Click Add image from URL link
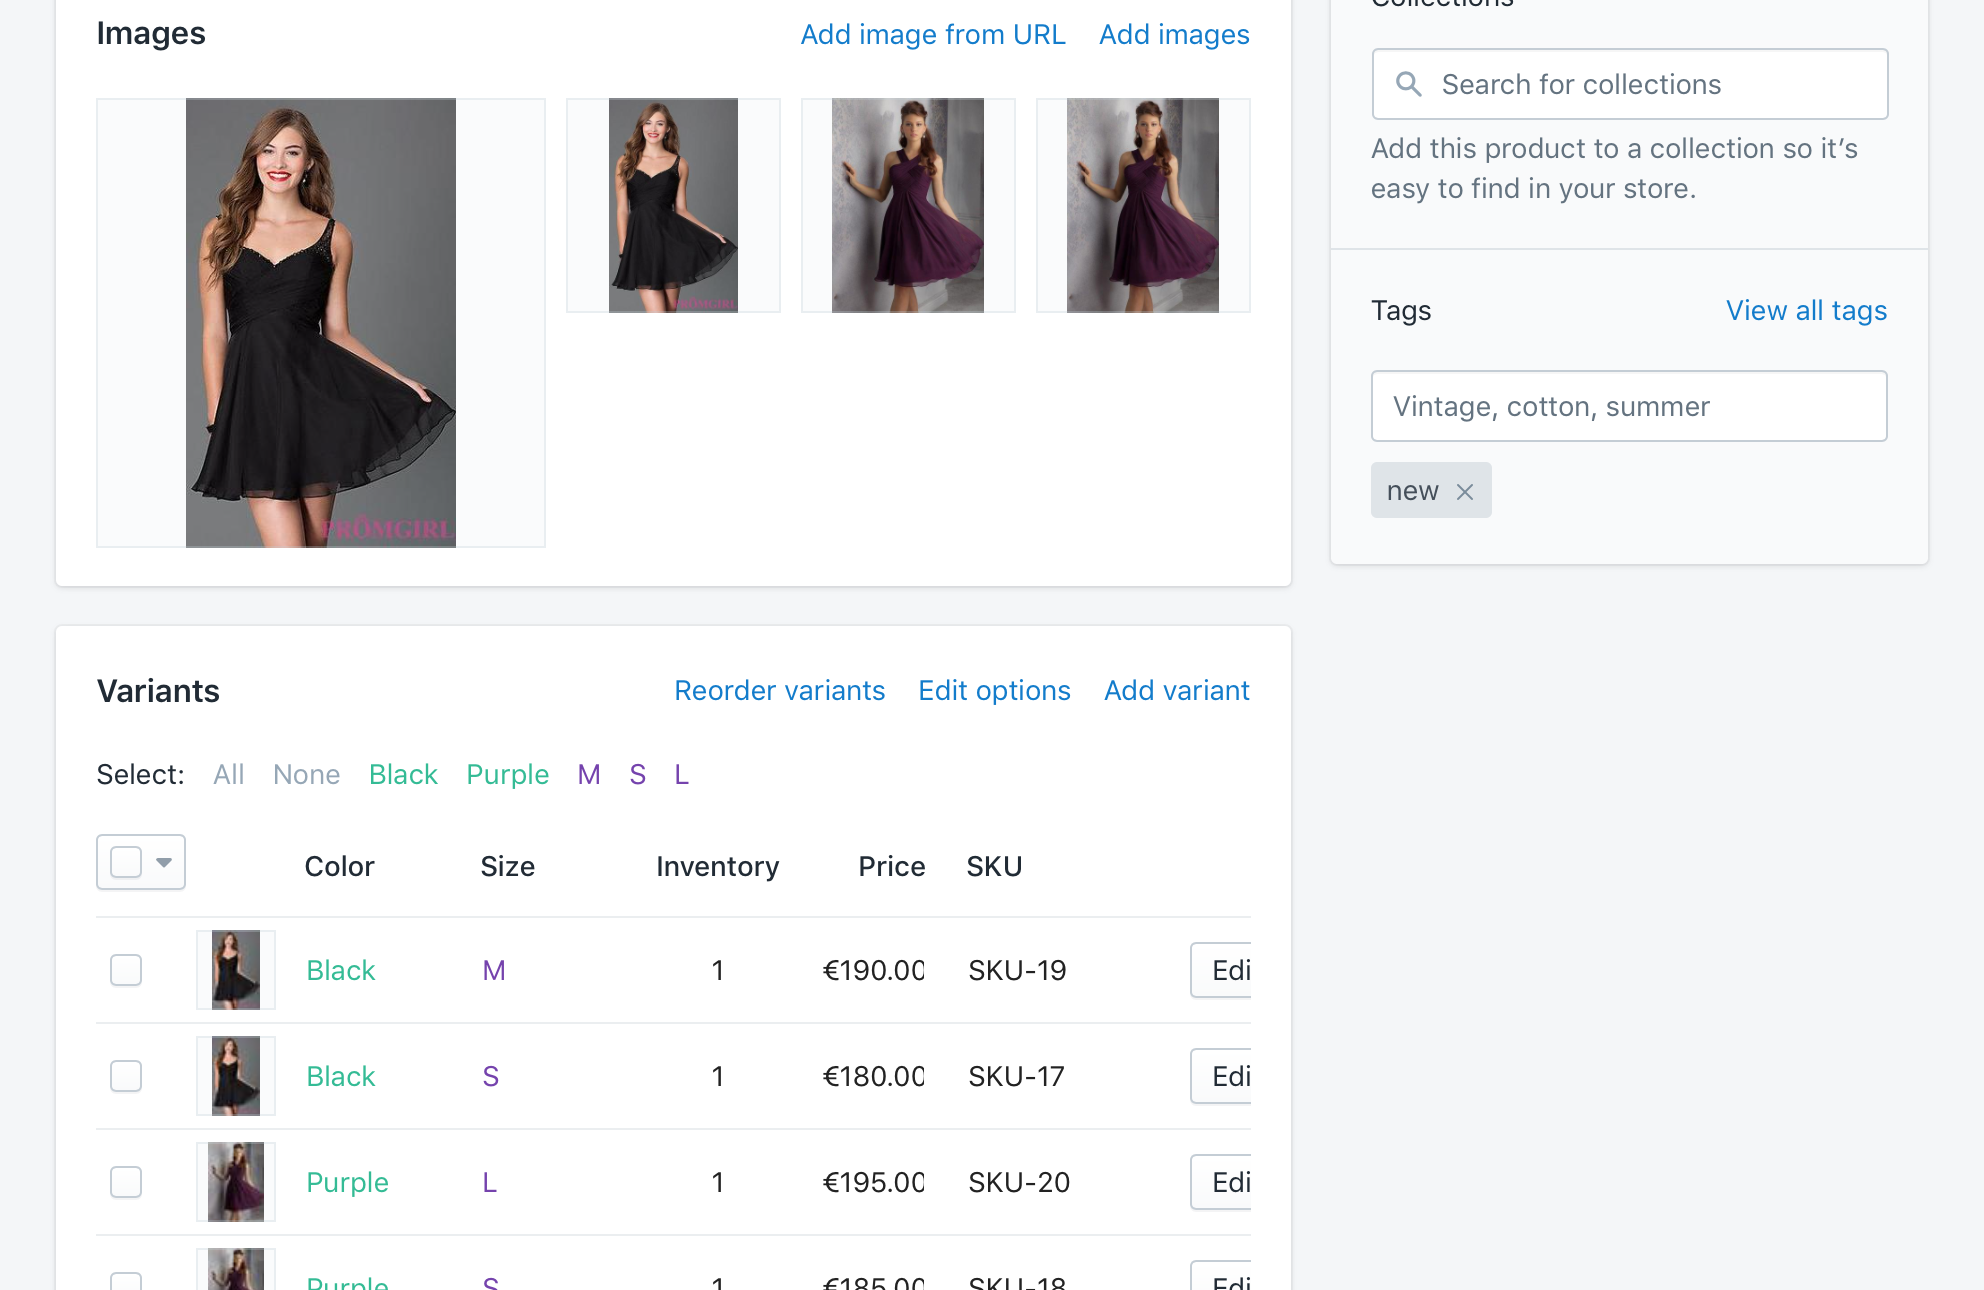The height and width of the screenshot is (1290, 1984). 932,34
